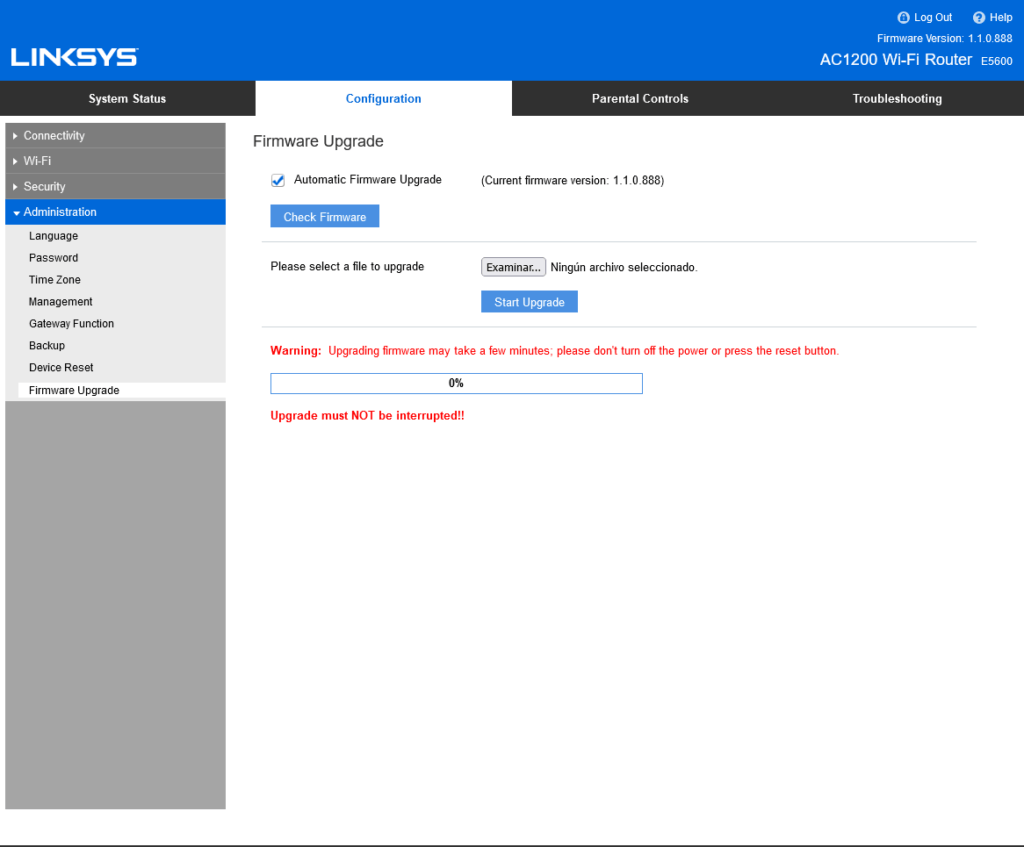Select Gateway Function sidebar item
The width and height of the screenshot is (1024, 847).
coord(71,323)
